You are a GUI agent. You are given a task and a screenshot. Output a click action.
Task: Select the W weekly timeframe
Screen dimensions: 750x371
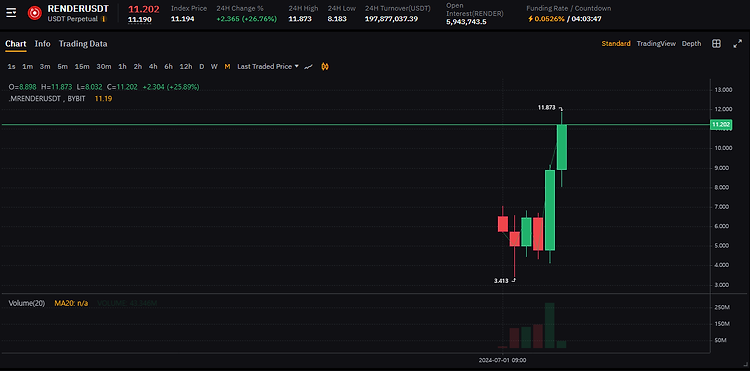coord(214,66)
